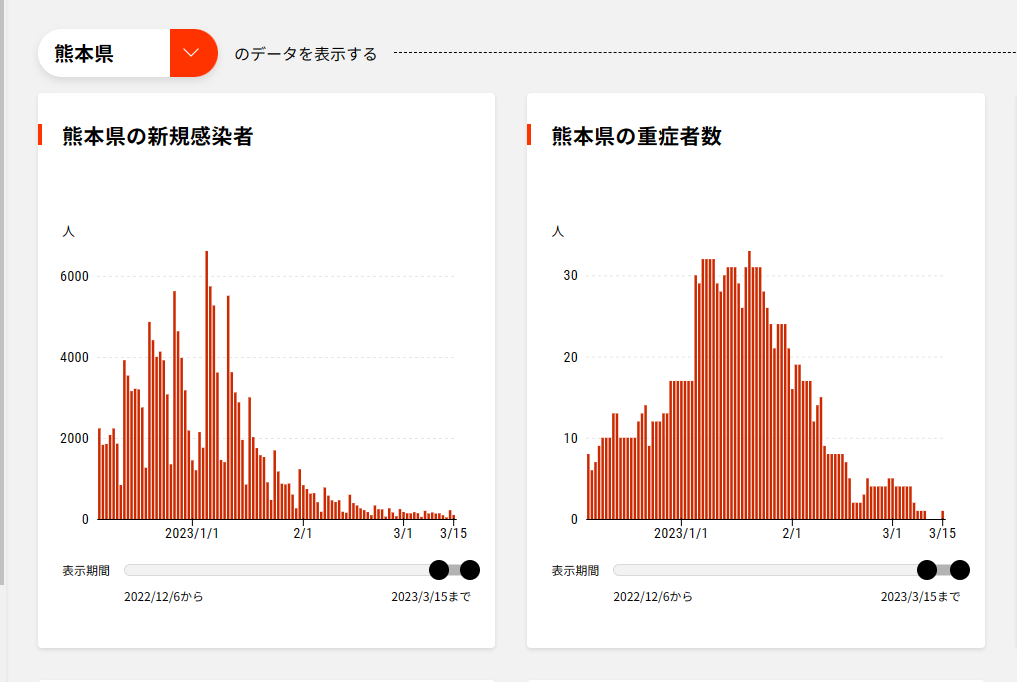Screen dimensions: 1017x682
Task: Click the 10 y-axis value in 重症者数 chart
Action: 571,439
